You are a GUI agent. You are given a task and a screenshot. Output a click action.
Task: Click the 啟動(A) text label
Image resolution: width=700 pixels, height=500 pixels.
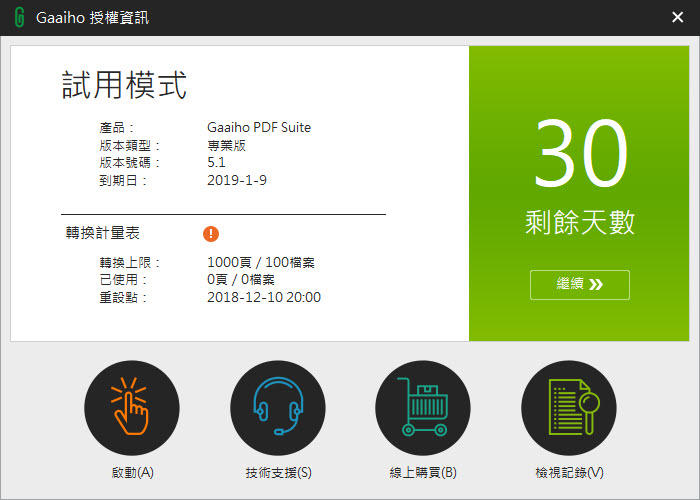[132, 472]
